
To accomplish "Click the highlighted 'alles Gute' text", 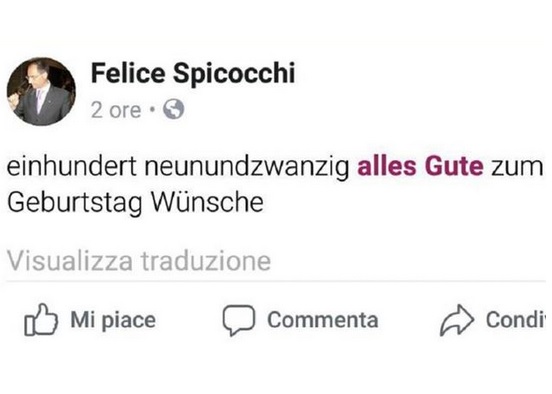I will click(x=420, y=166).
